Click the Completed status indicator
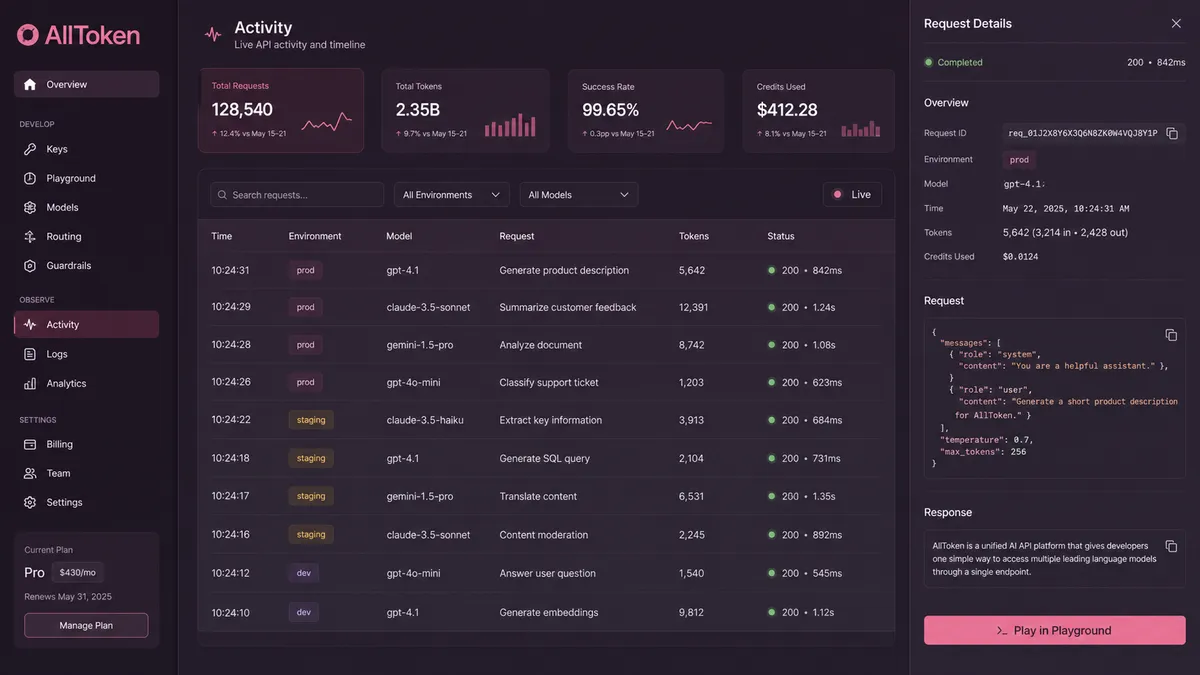Screen dimensions: 1200x675 tap(954, 62)
